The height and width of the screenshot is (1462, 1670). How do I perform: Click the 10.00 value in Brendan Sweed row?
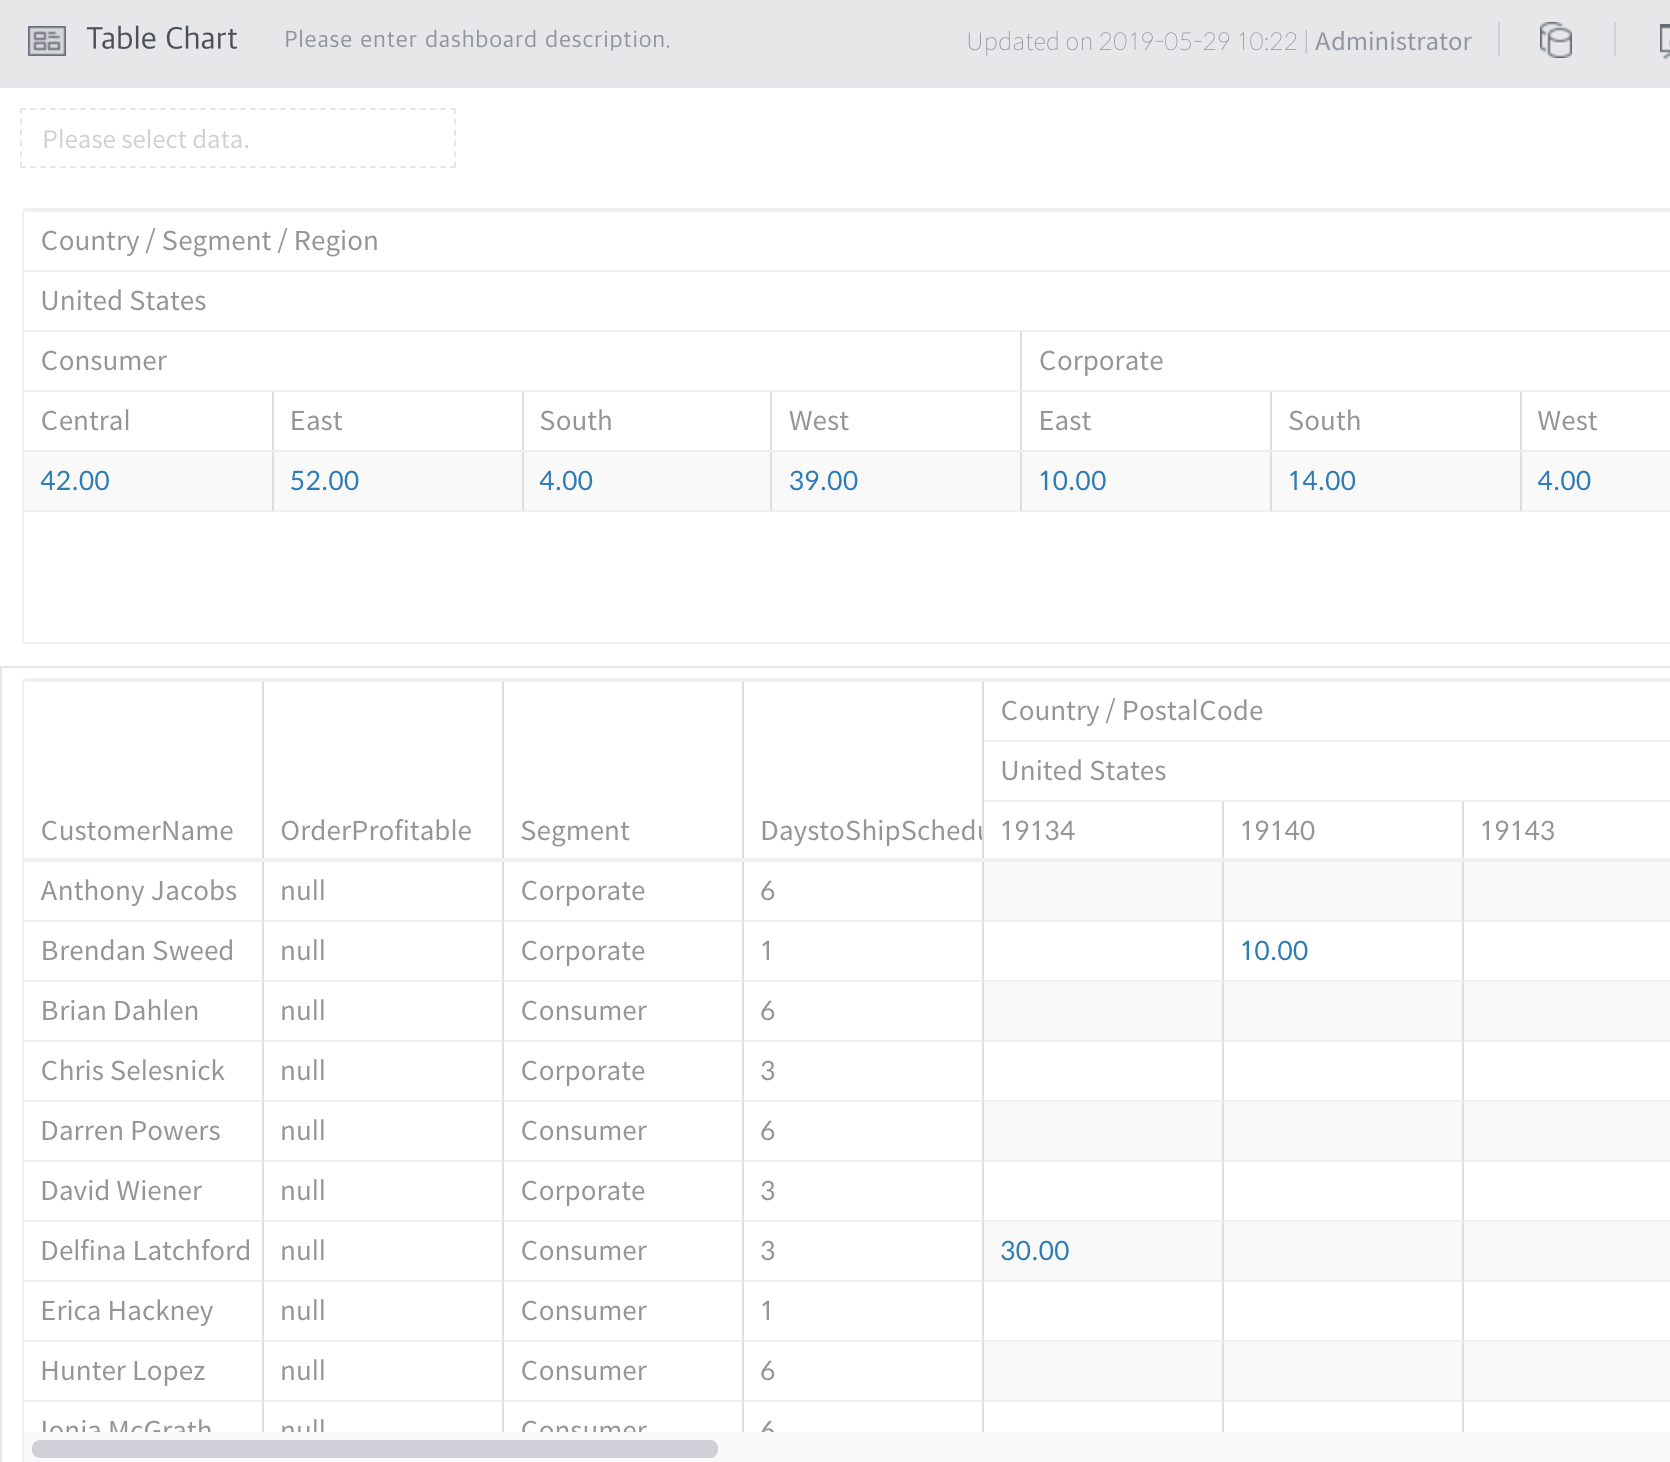pos(1274,951)
